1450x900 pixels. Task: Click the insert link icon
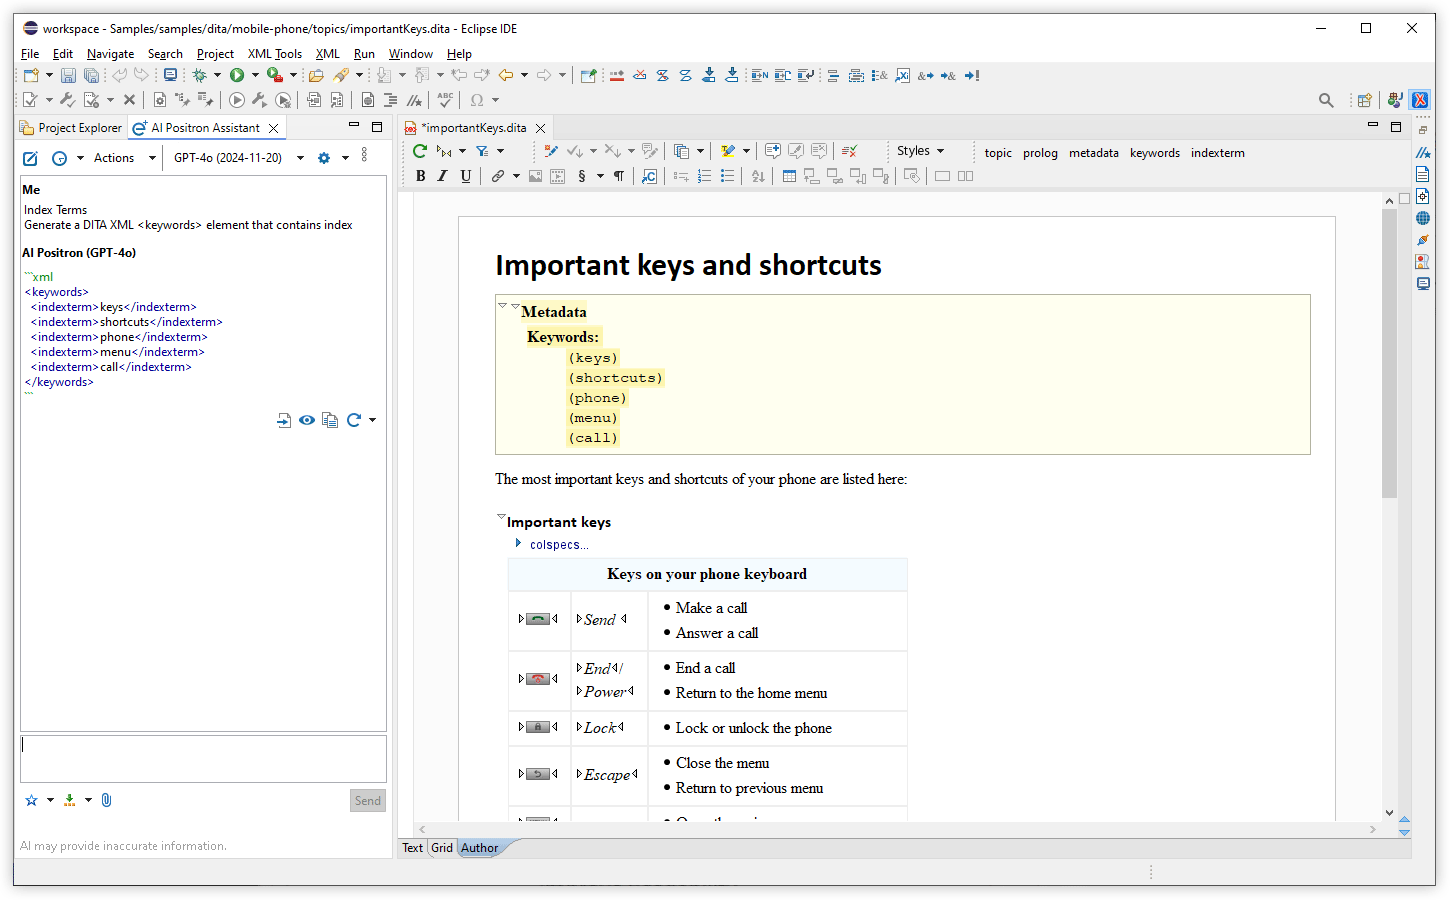click(x=497, y=176)
